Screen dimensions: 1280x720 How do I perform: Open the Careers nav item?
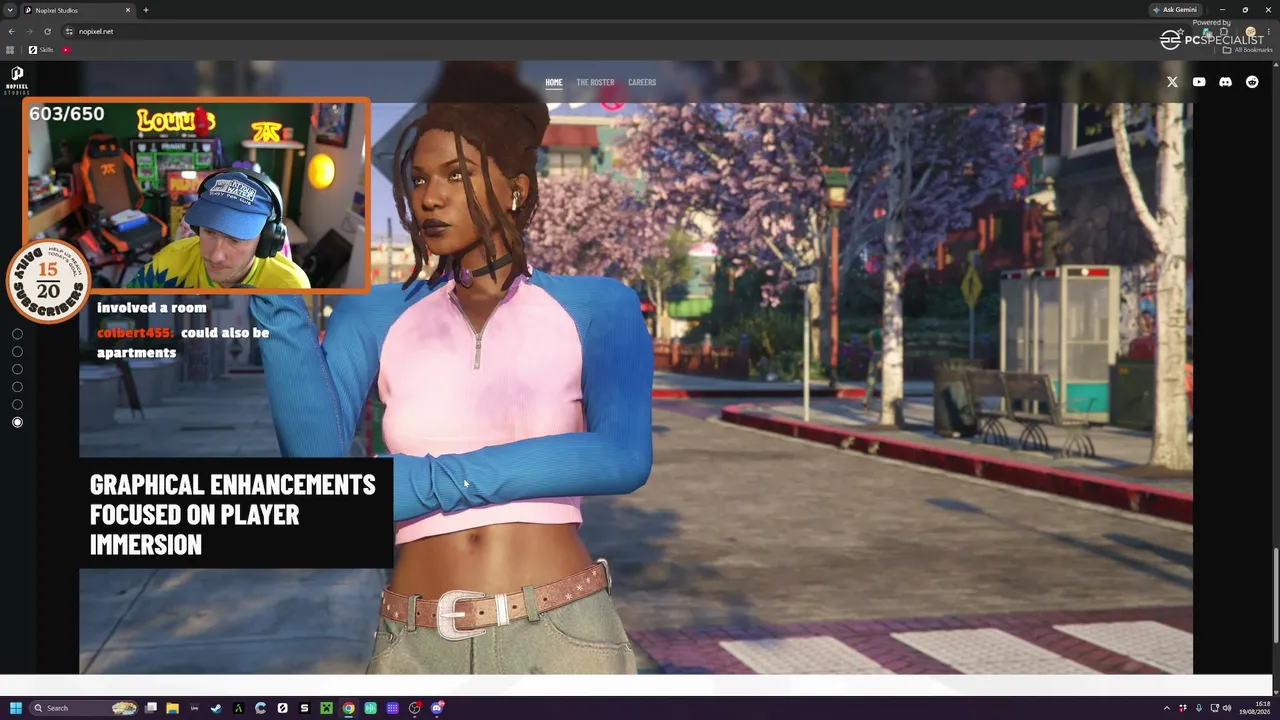642,82
